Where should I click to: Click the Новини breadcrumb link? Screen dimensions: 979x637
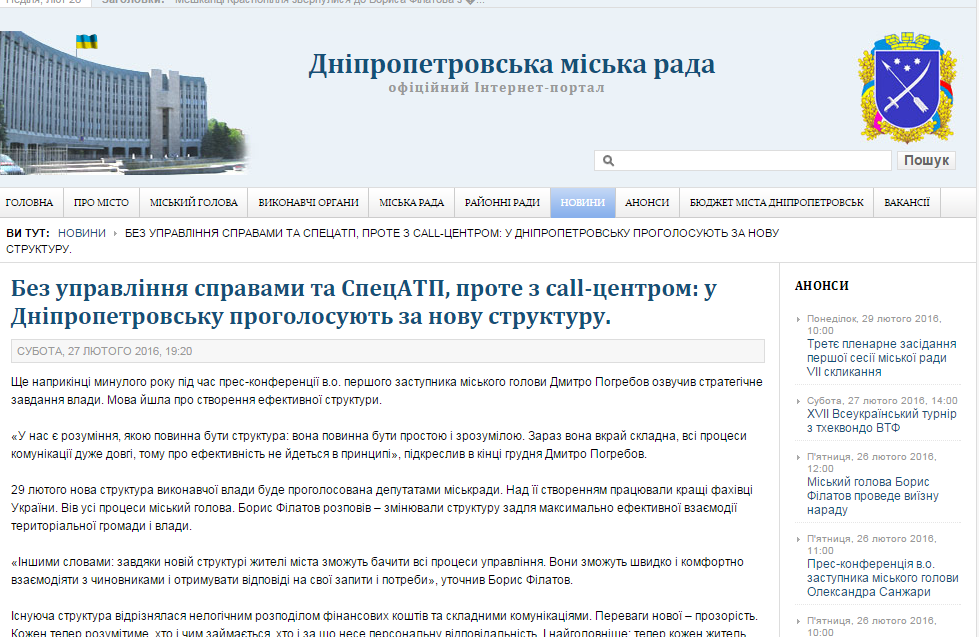click(82, 233)
